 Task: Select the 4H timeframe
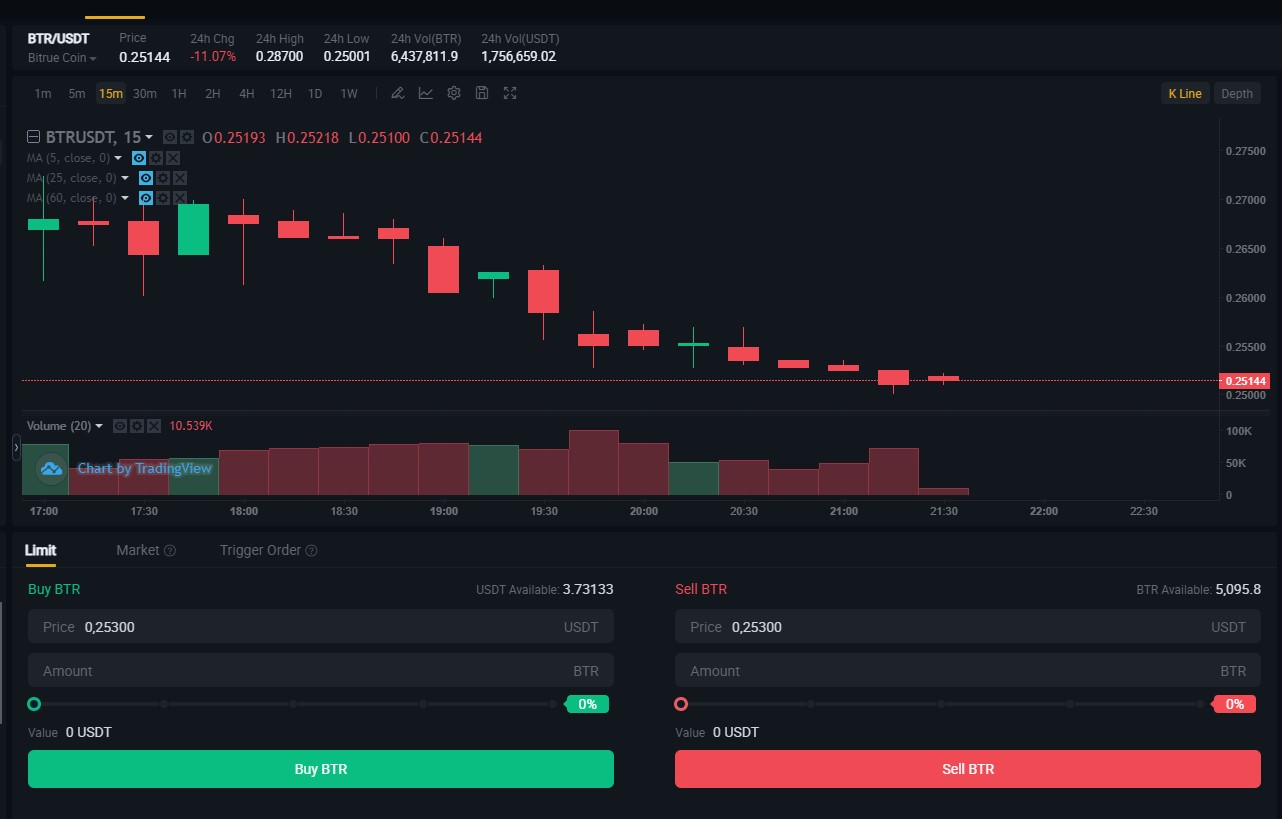coord(247,93)
